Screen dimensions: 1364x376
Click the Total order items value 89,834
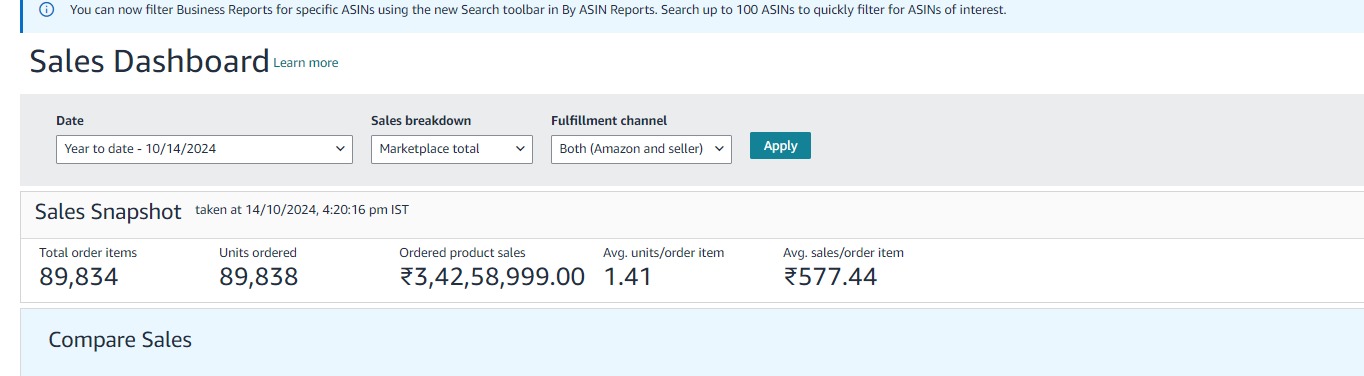[x=79, y=277]
